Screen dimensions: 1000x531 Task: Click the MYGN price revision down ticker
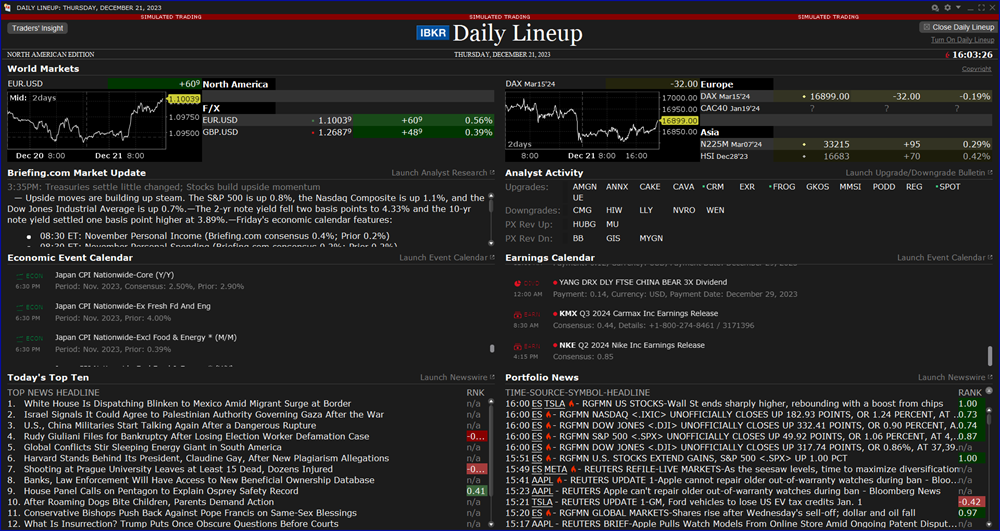pyautogui.click(x=651, y=238)
